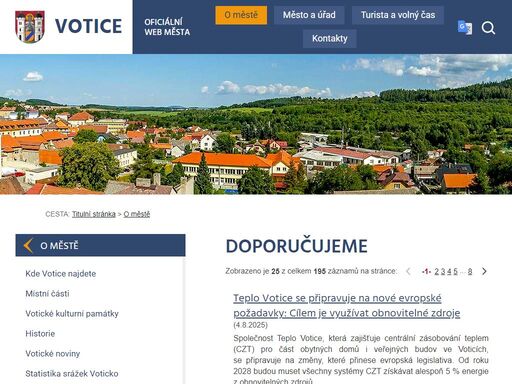Click the town panorama banner image
The image size is (512, 384).
[x=256, y=124]
